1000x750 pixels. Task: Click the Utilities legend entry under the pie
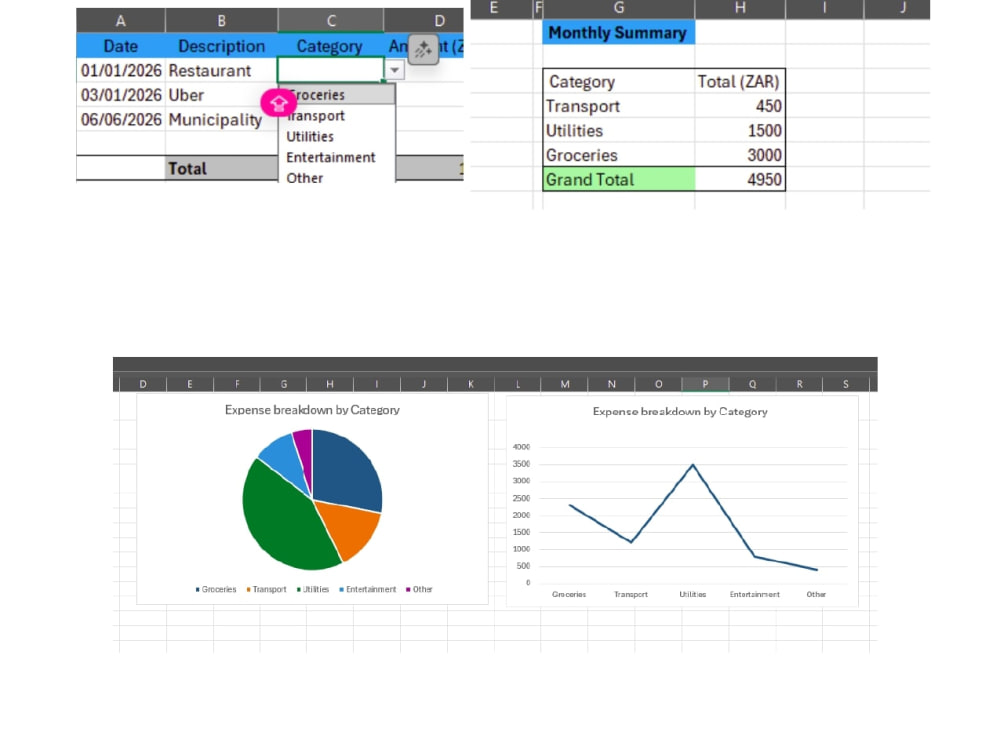(x=312, y=589)
